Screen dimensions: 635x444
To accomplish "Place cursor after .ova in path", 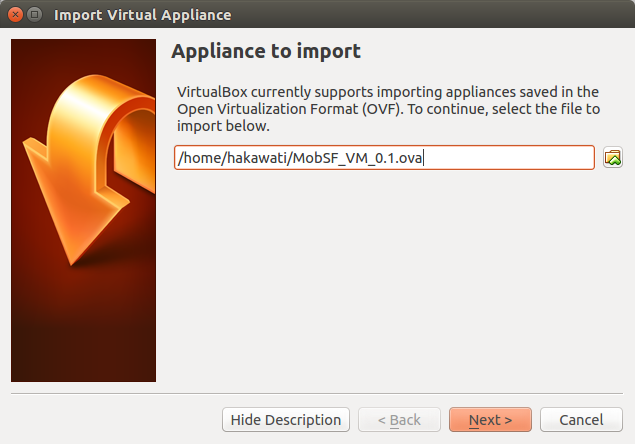I will (x=423, y=158).
